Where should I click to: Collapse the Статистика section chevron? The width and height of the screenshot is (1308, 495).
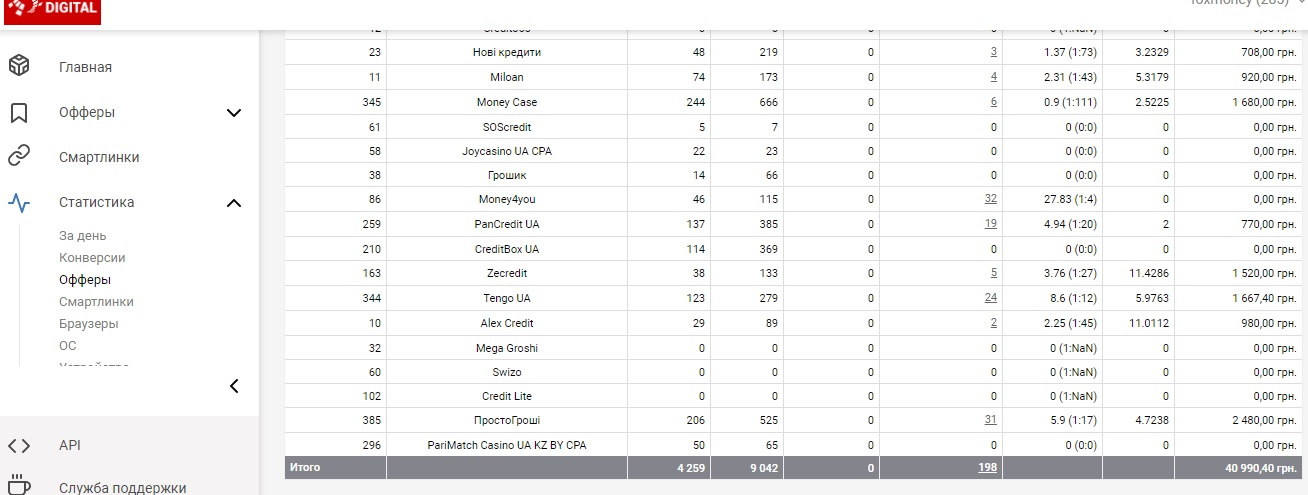coord(234,203)
